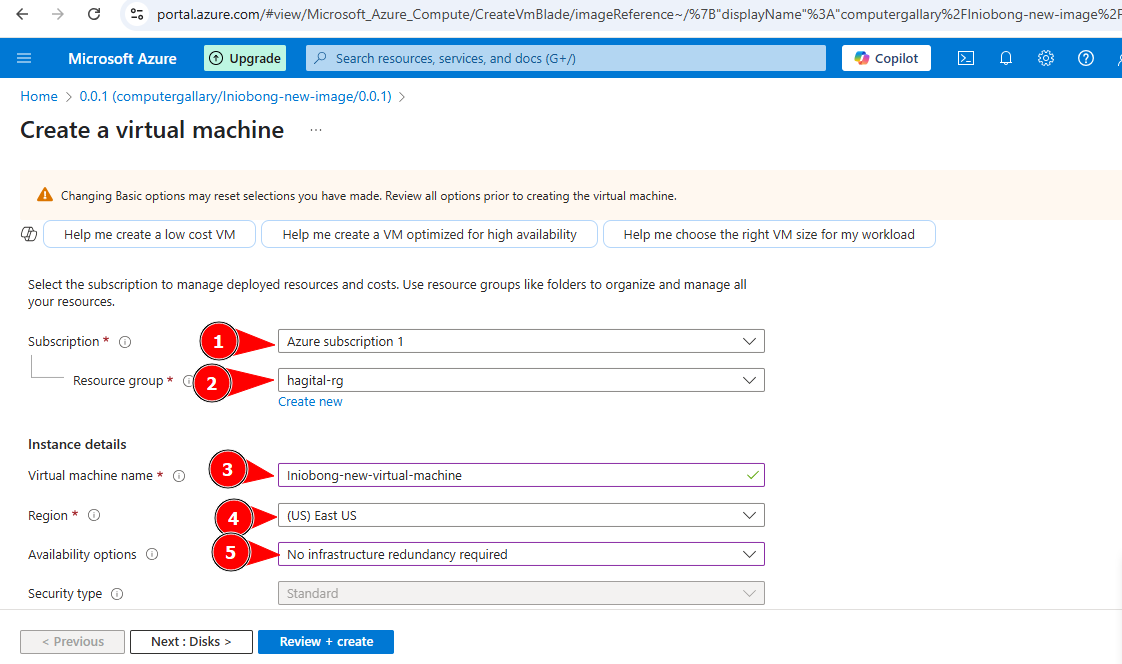Open the Azure portal hamburger menu
1122x664 pixels.
pos(24,58)
